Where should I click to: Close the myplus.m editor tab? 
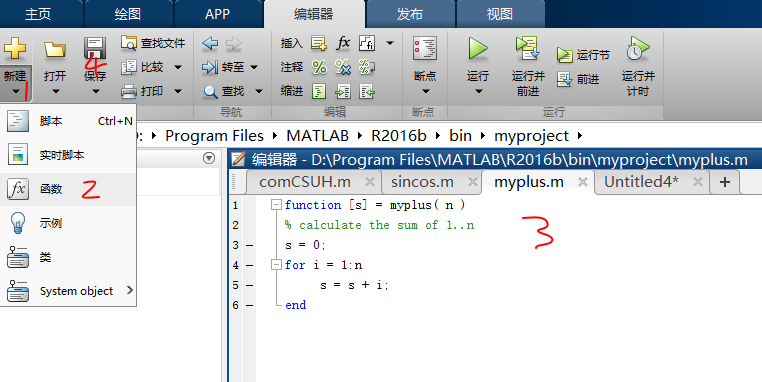click(583, 182)
